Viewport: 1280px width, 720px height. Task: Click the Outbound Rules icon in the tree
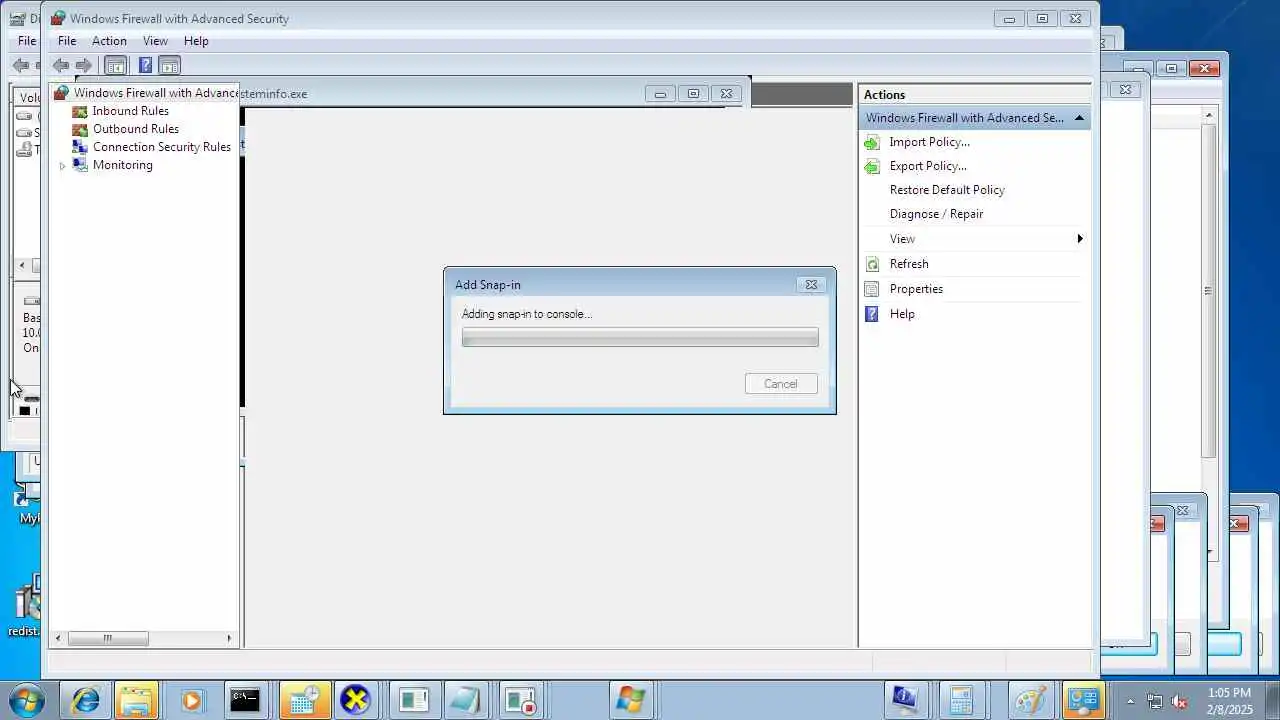pyautogui.click(x=80, y=129)
